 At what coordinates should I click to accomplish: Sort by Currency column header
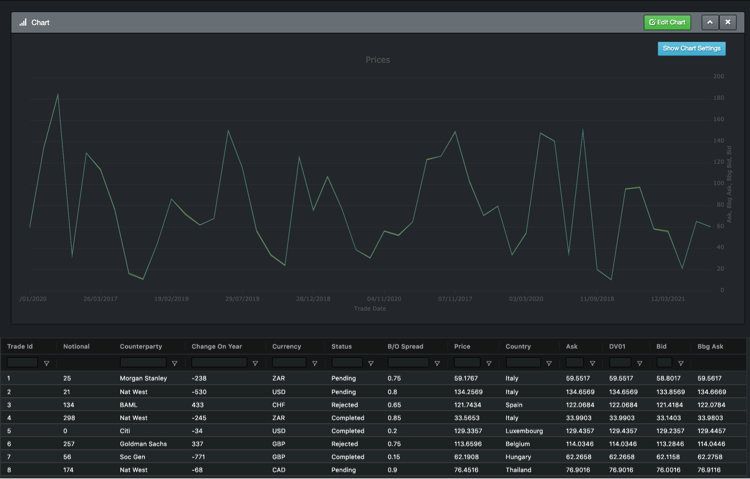pos(287,346)
